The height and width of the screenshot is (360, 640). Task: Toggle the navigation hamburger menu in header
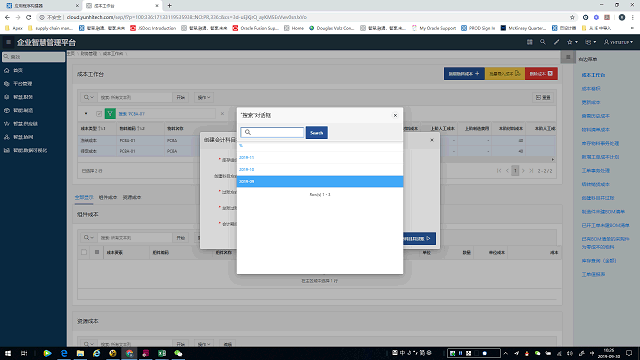(x=8, y=42)
